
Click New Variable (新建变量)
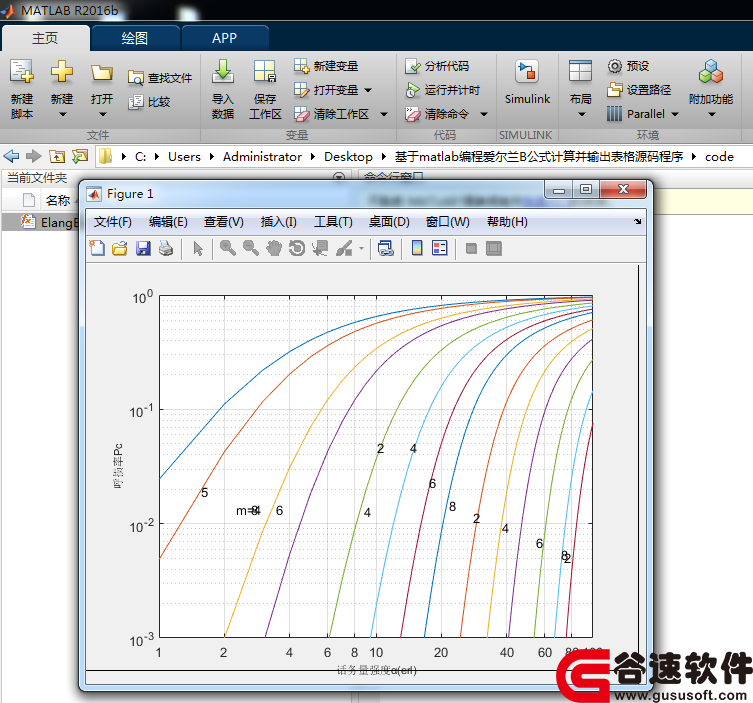pos(326,66)
